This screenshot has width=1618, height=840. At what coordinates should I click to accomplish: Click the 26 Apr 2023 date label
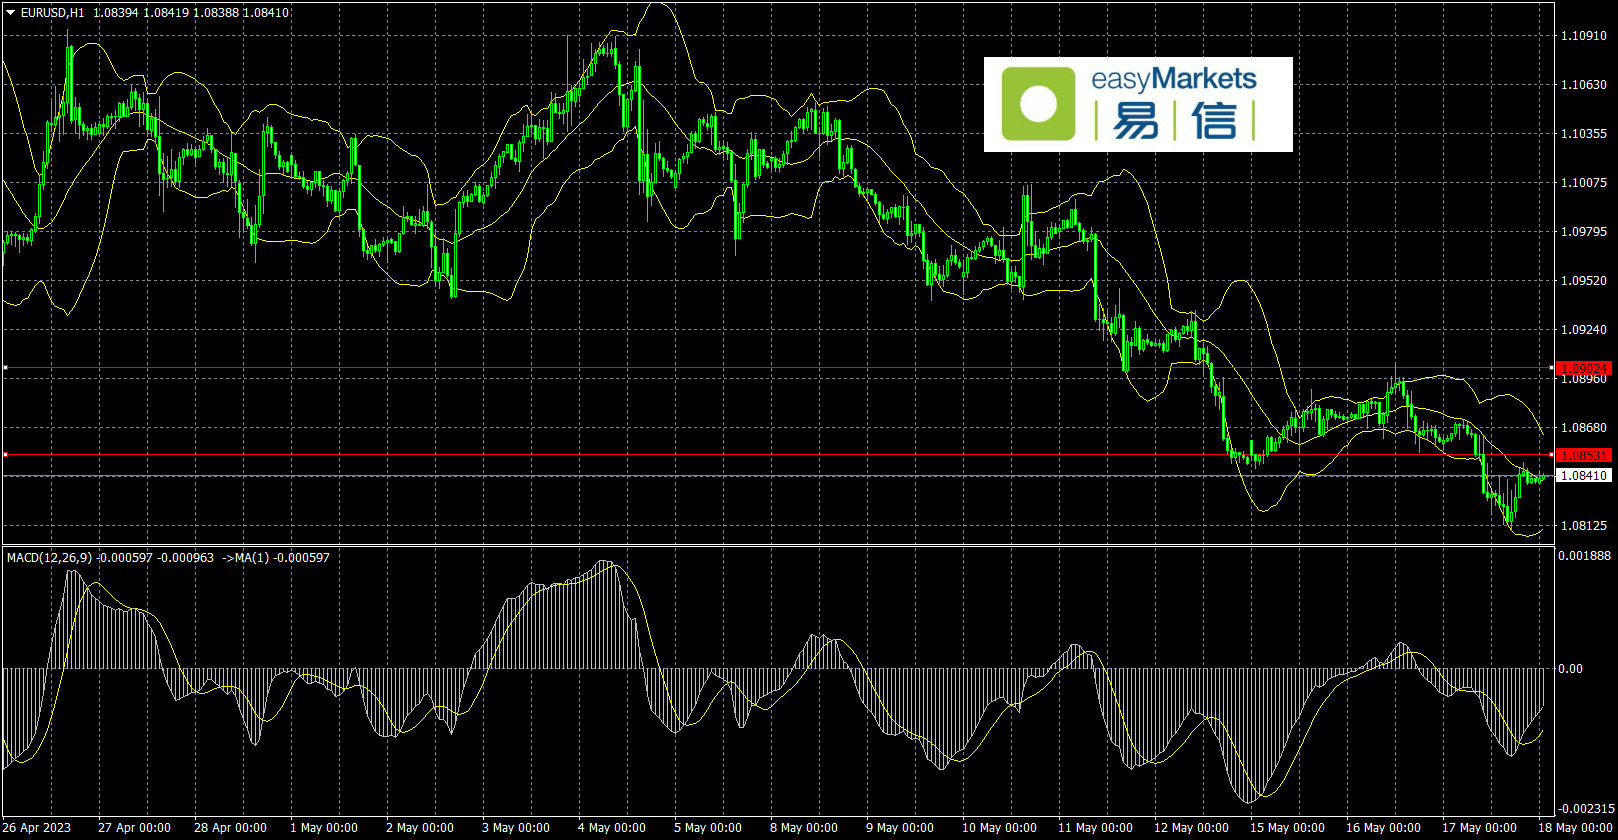[x=37, y=828]
